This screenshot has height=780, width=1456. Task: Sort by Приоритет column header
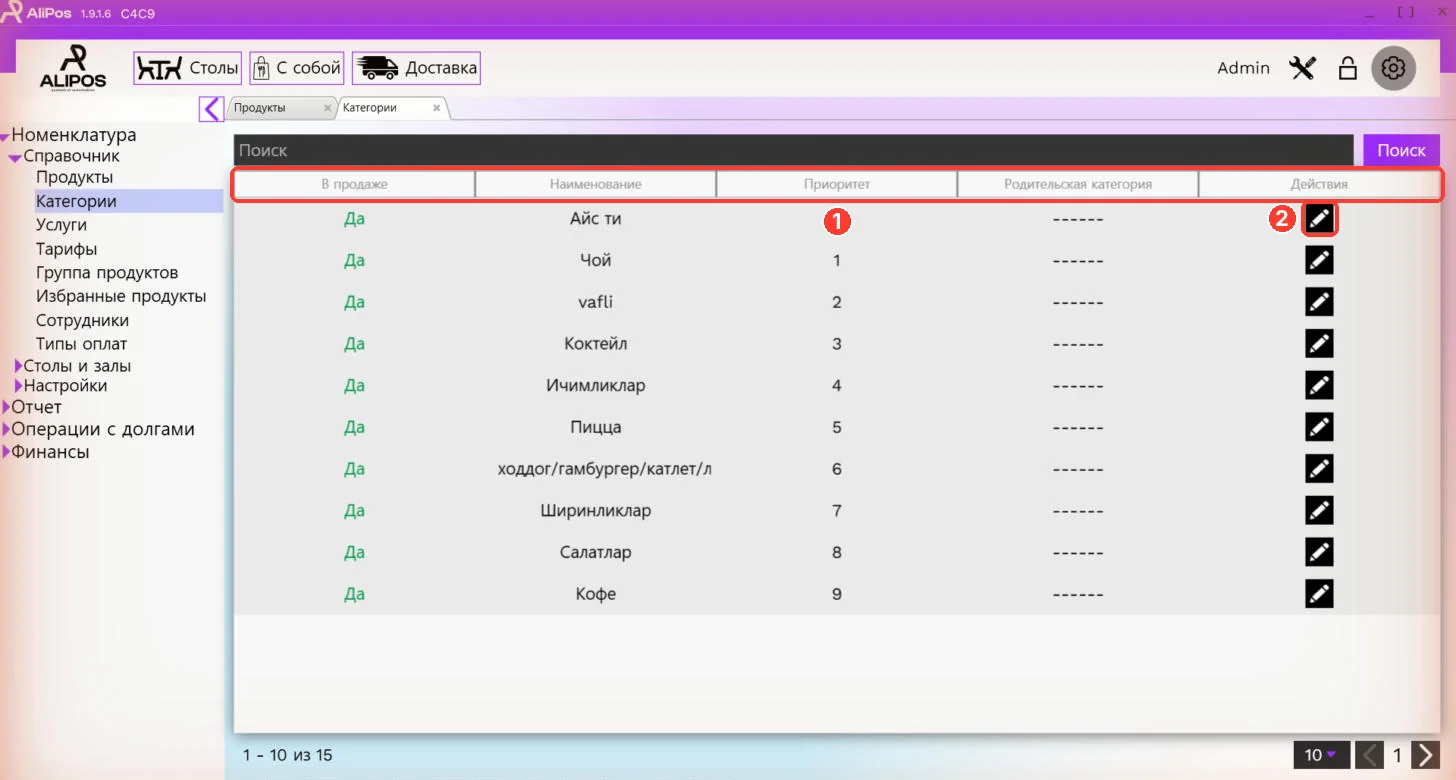point(837,184)
